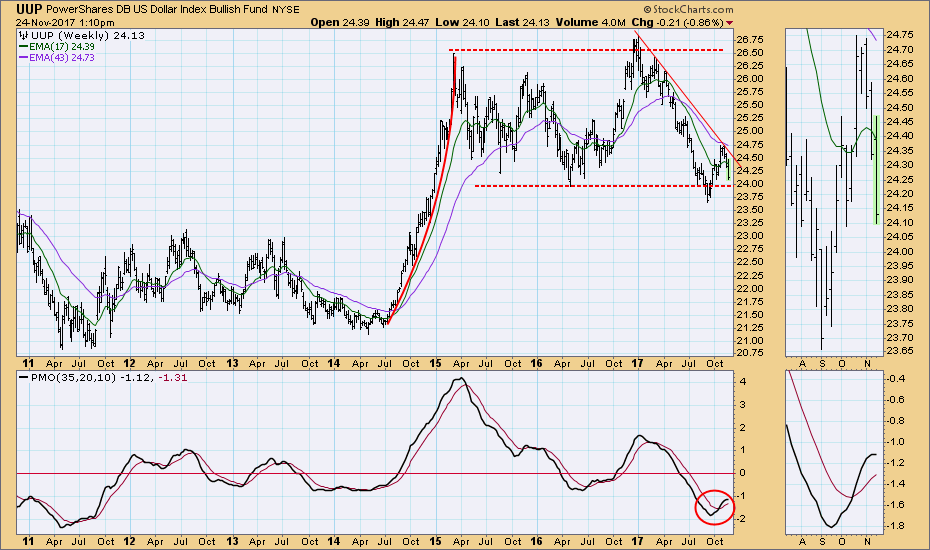Click the Chg -0.21 (-0.86%) reading
930x550 pixels.
tap(677, 23)
